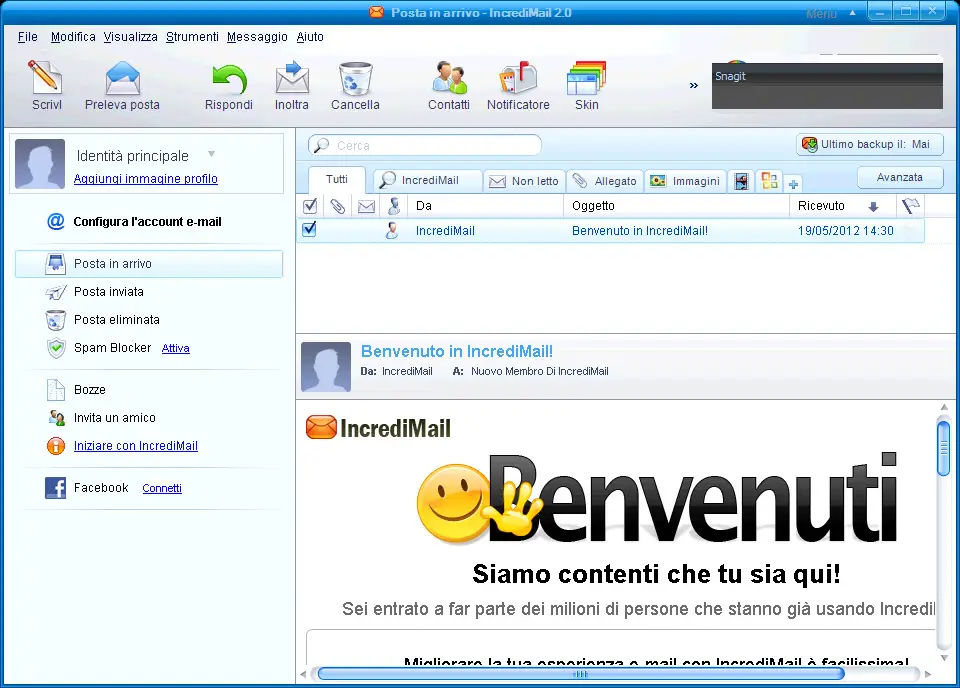The image size is (960, 688).
Task: Select the video filmstrip filter tab
Action: tap(741, 181)
